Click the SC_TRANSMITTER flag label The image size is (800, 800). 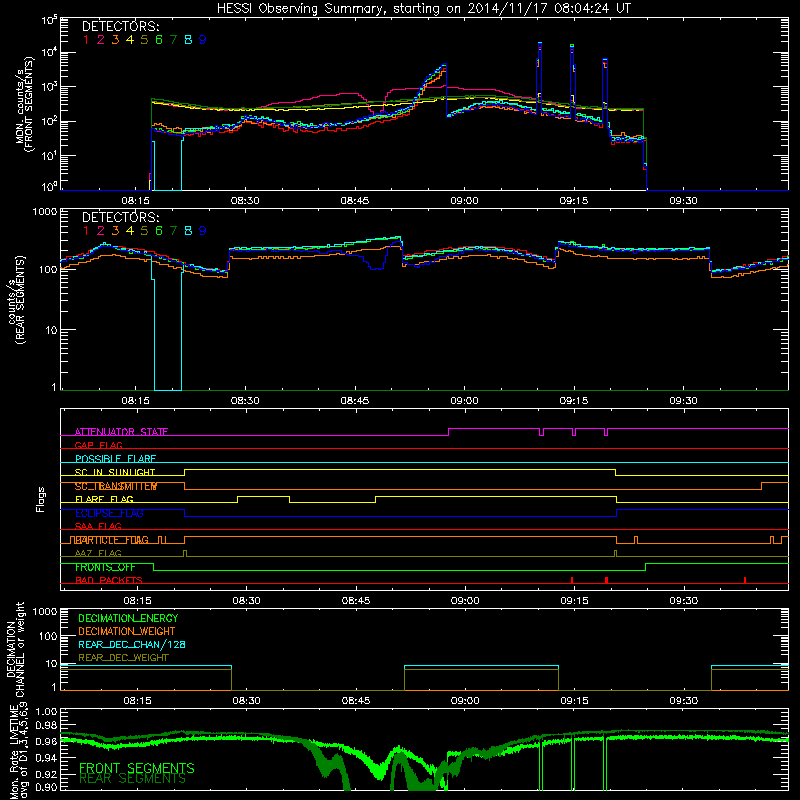[x=116, y=486]
